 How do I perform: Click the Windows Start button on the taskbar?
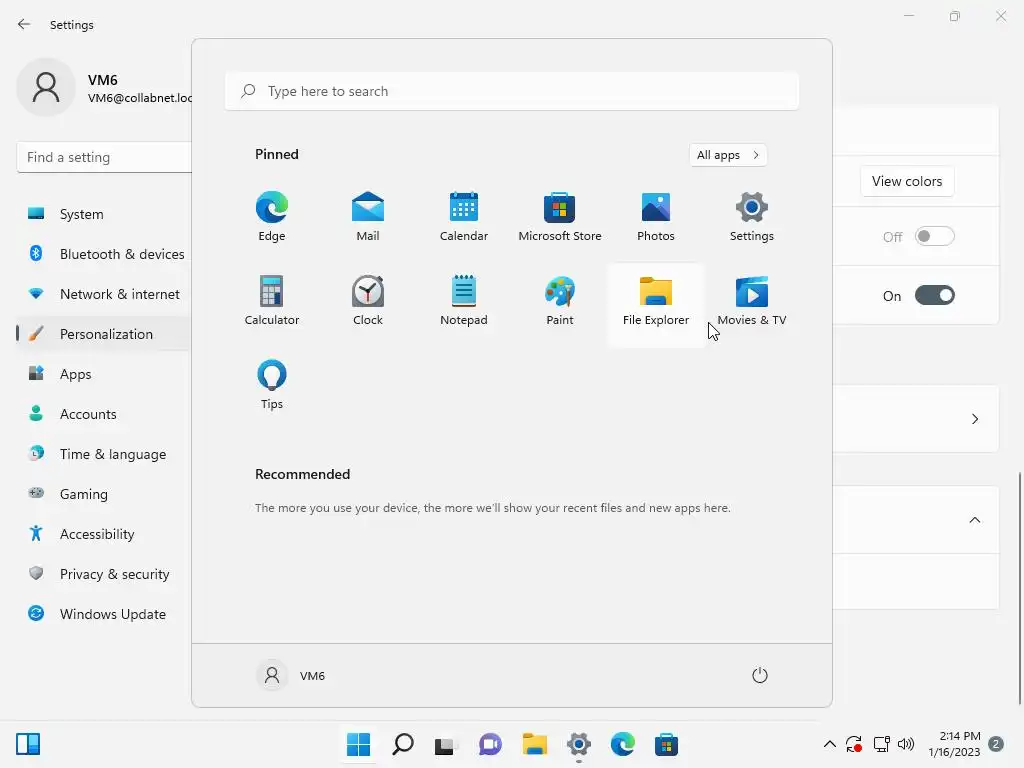[x=359, y=744]
